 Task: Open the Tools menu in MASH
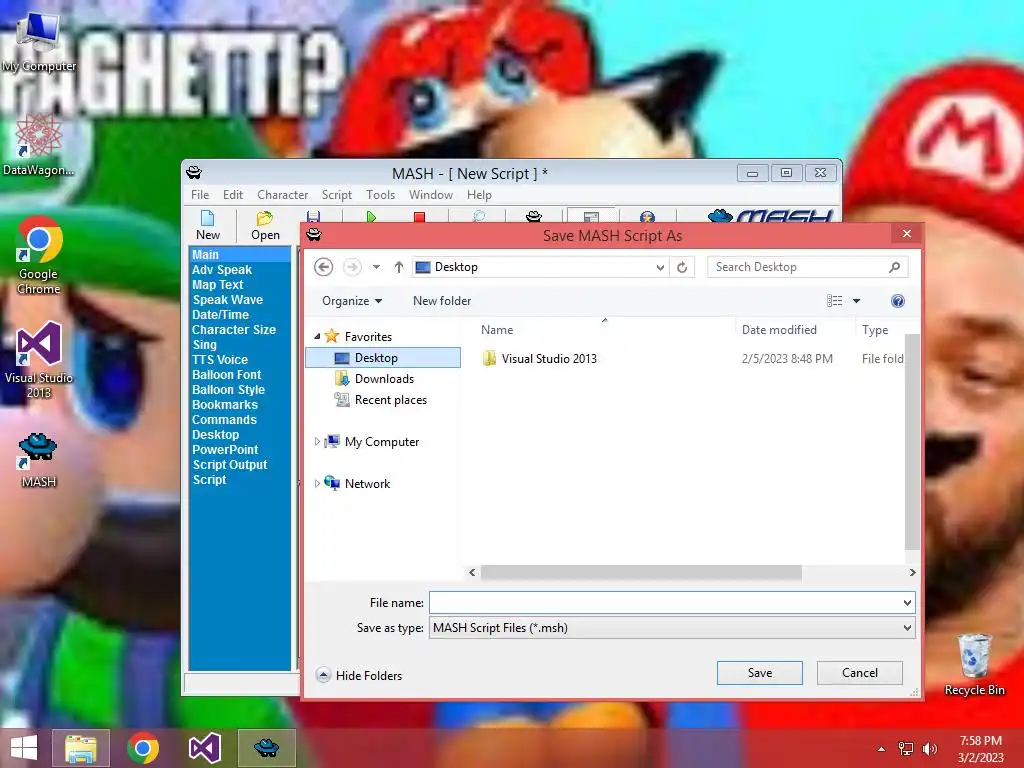click(x=380, y=195)
